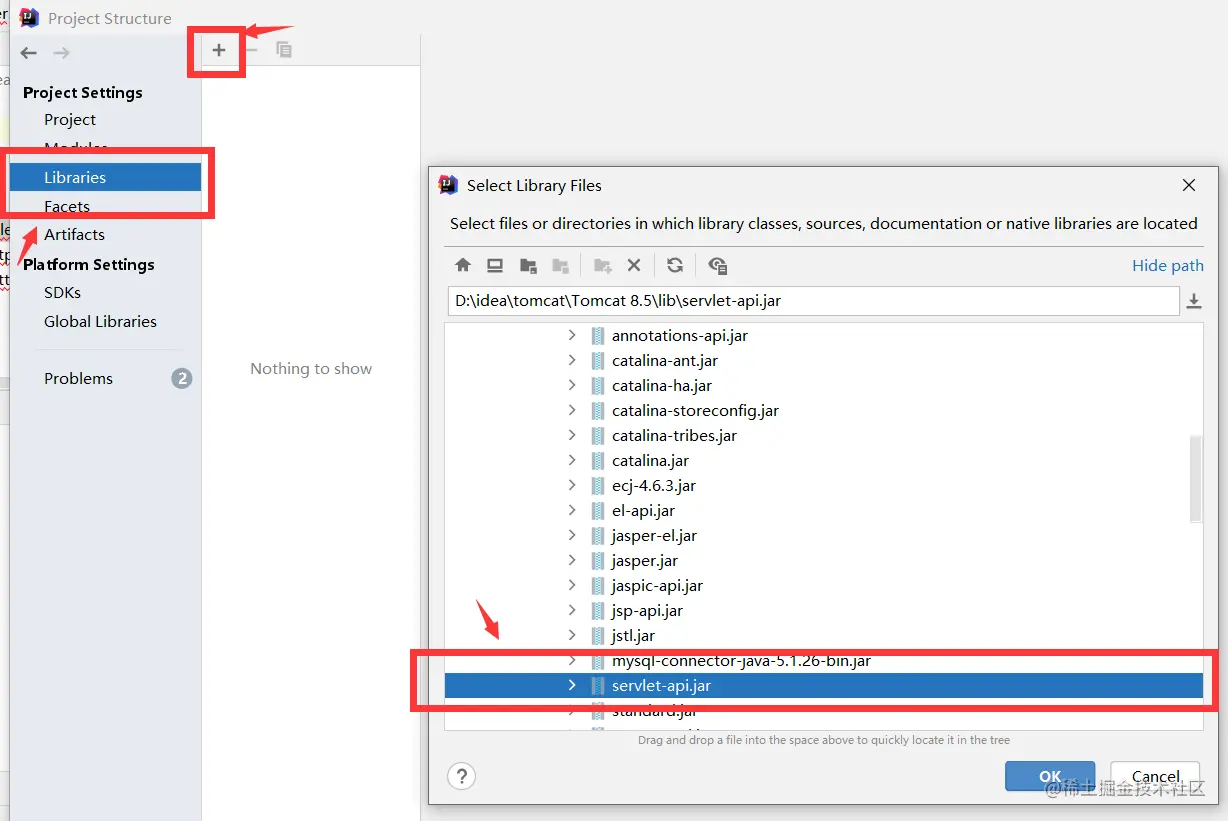Screen dimensions: 1228x821
Task: Click the file path input field
Action: (x=813, y=301)
